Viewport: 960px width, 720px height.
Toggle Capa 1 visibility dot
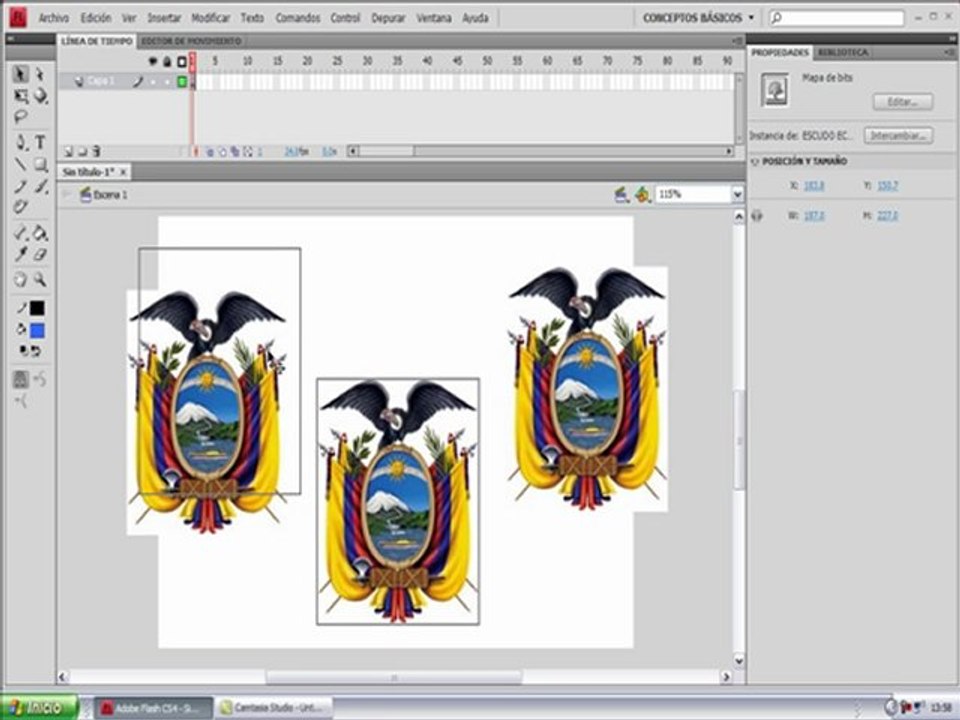click(153, 81)
